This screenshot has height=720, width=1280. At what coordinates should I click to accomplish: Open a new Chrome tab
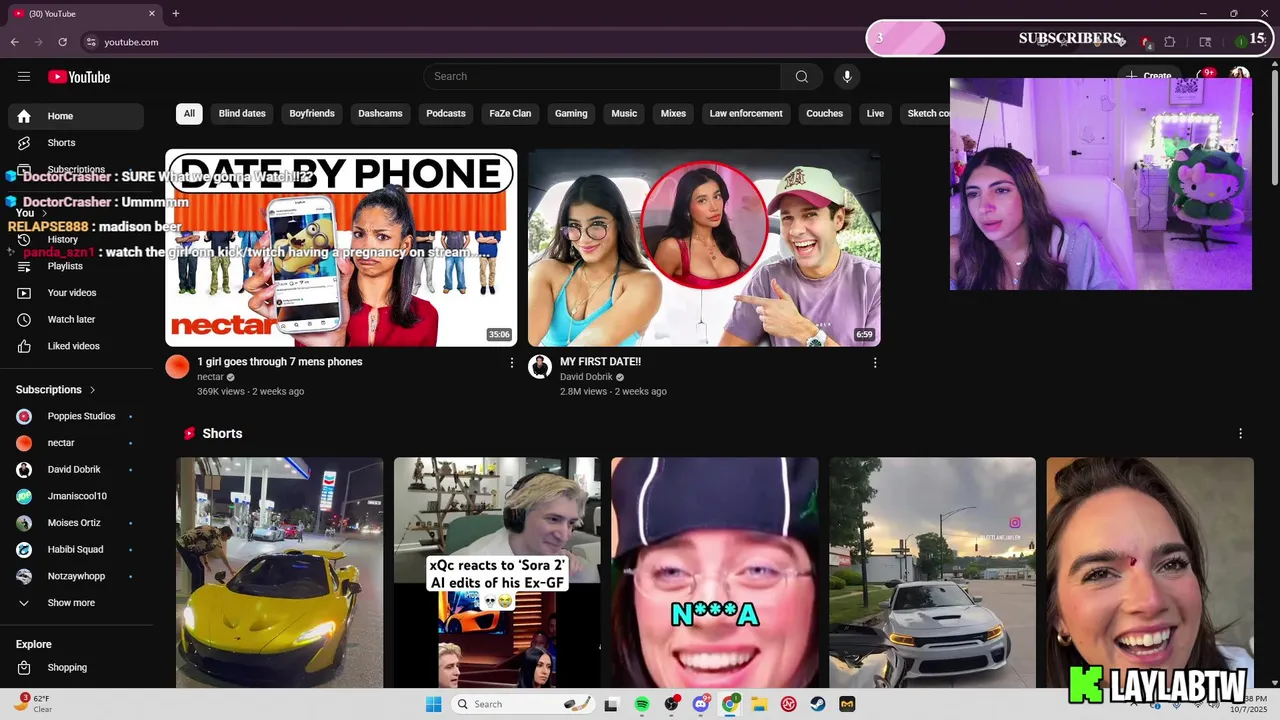pos(176,14)
